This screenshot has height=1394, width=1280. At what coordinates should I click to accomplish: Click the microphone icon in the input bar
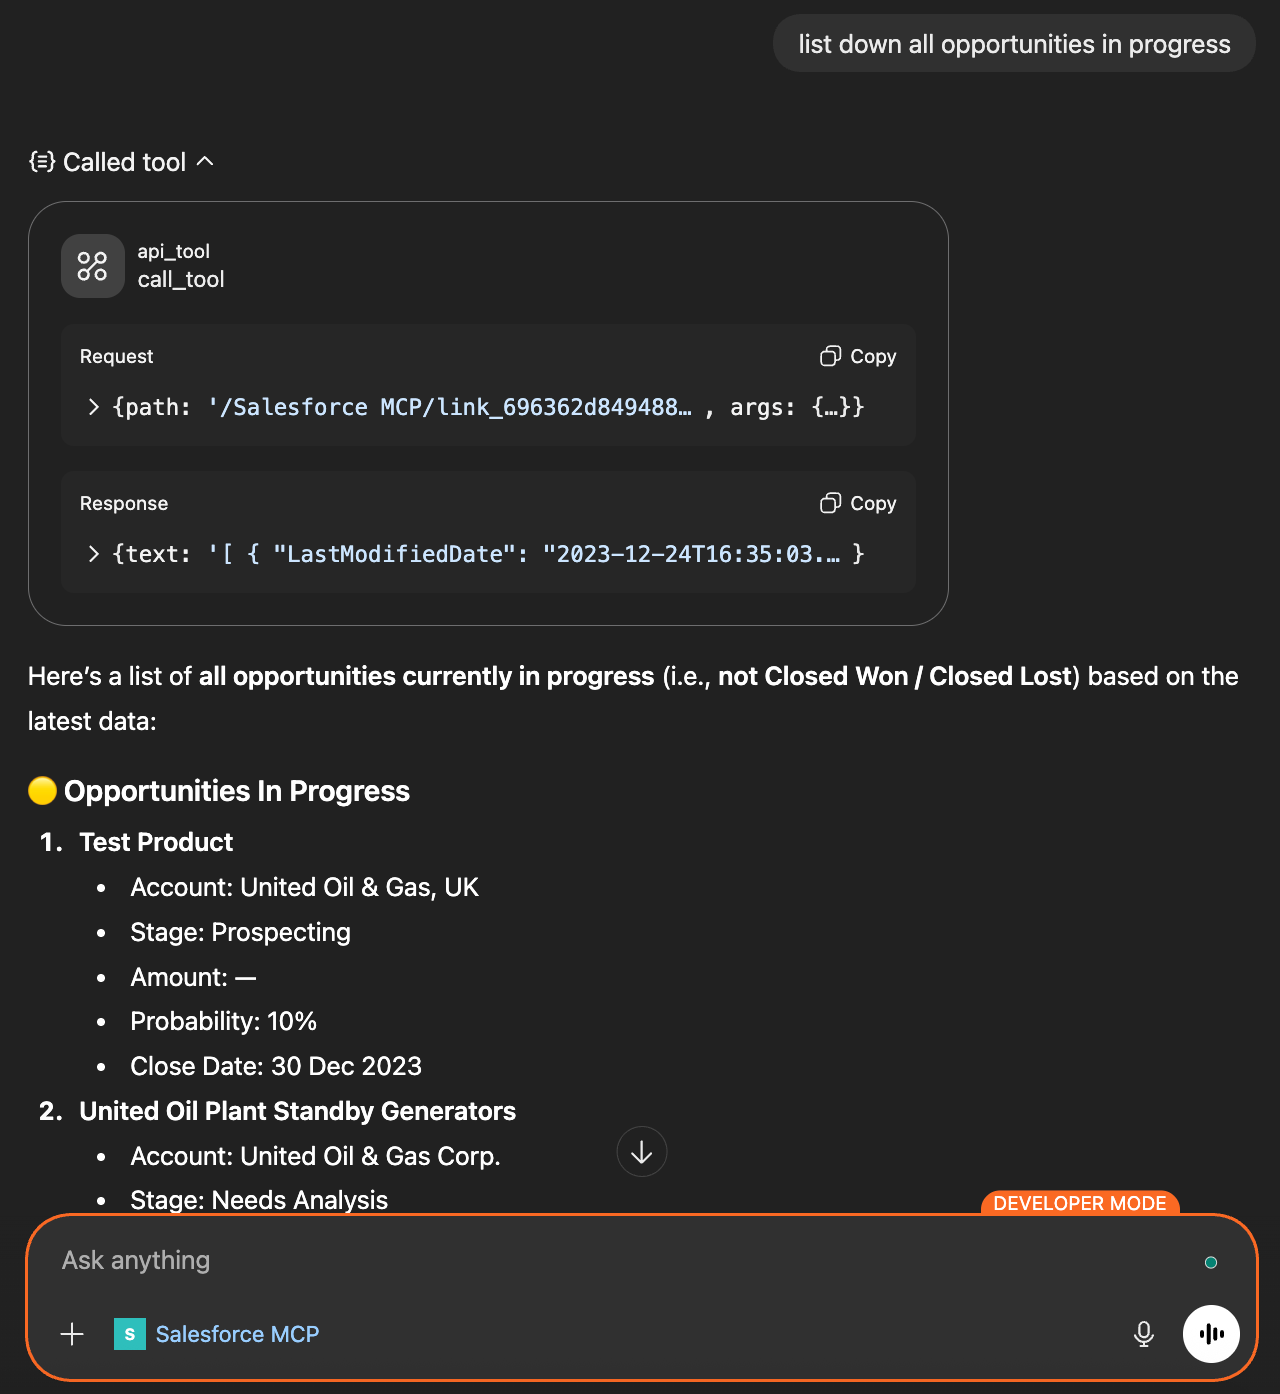pyautogui.click(x=1143, y=1333)
